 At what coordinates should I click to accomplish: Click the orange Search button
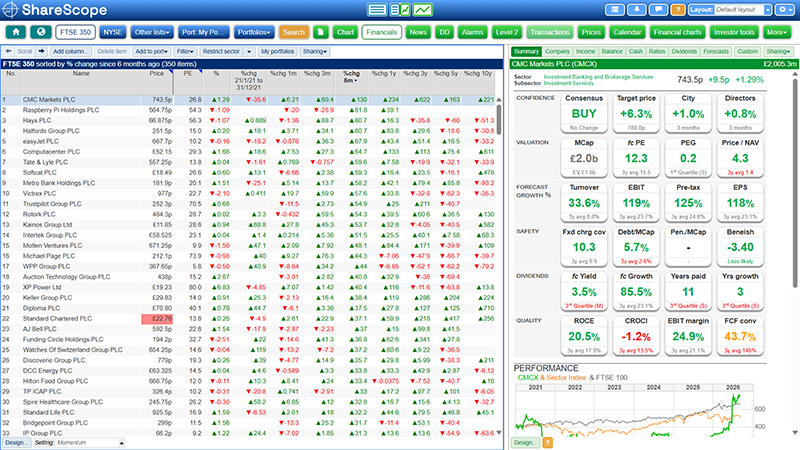click(x=294, y=32)
